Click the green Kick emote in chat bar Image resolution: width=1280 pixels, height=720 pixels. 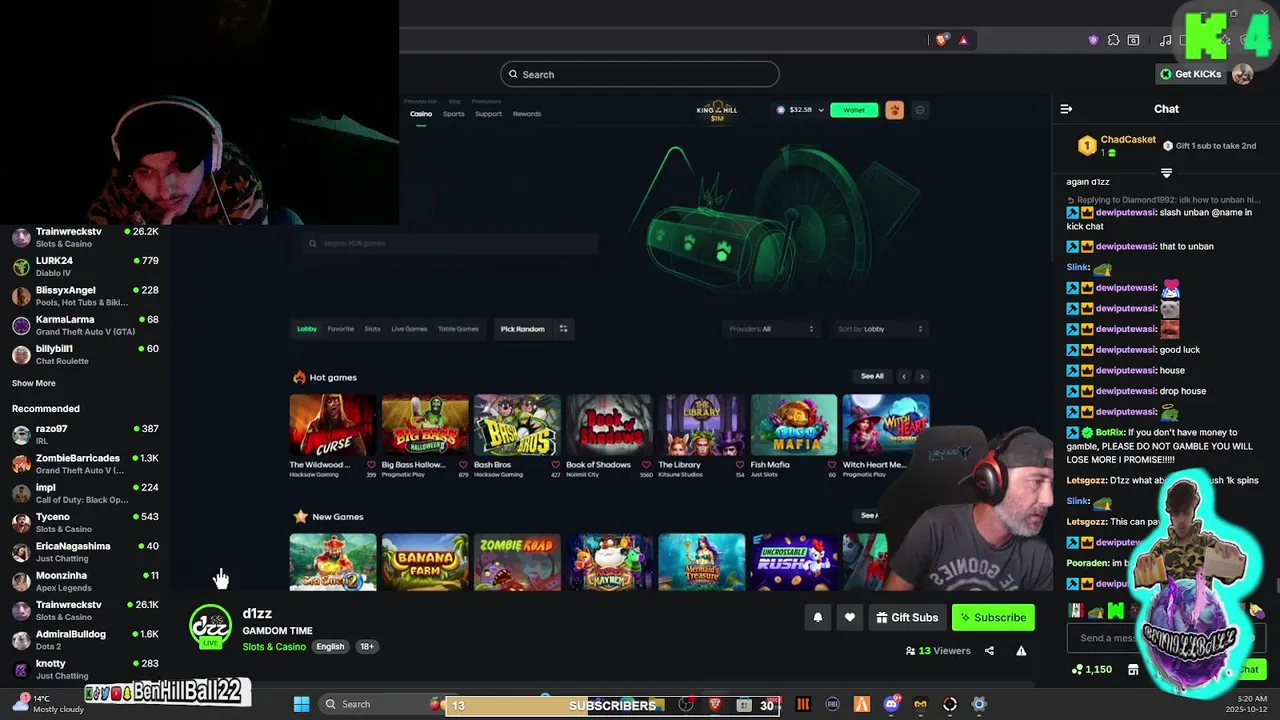point(1116,611)
